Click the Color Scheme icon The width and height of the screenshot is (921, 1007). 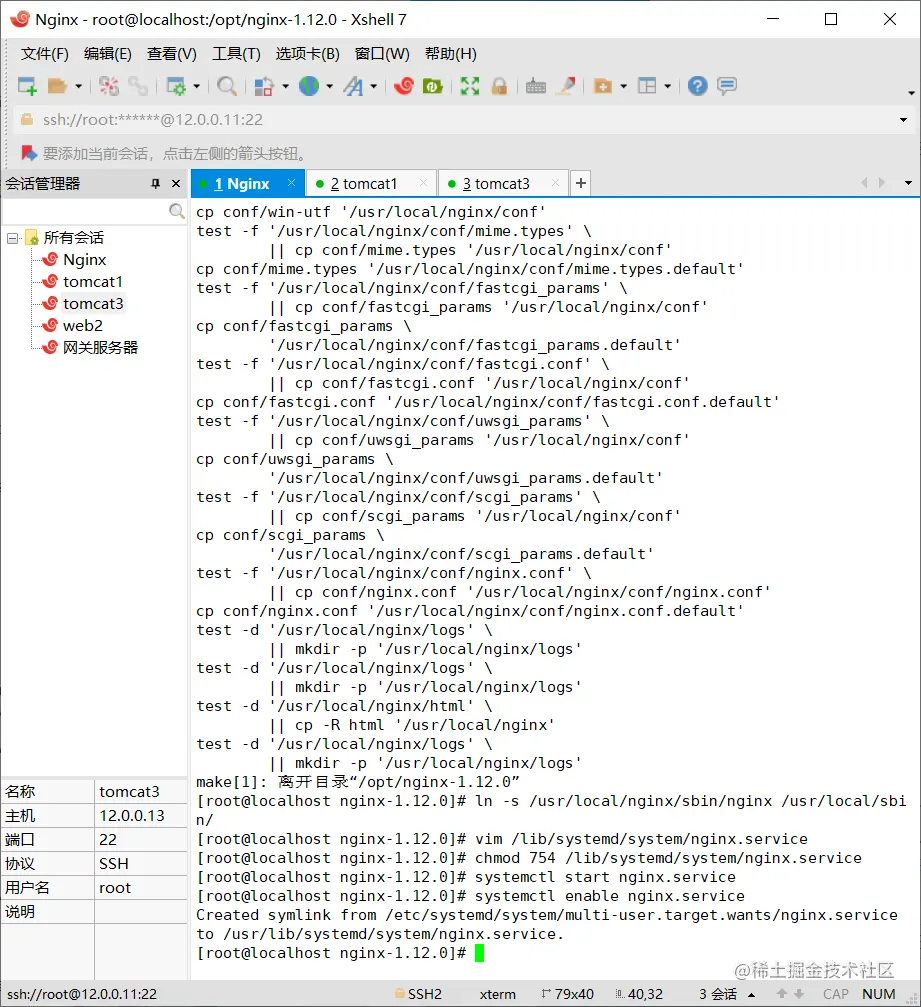[x=264, y=86]
